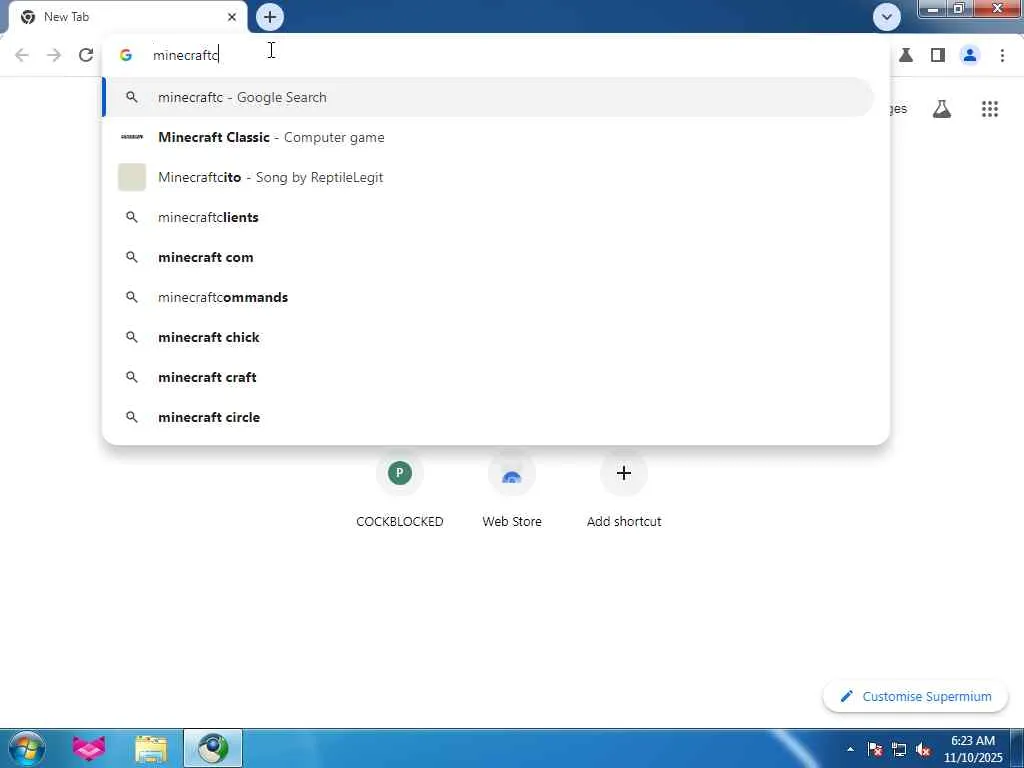Click the Show desktop strip
This screenshot has height=768, width=1024.
[1017, 748]
